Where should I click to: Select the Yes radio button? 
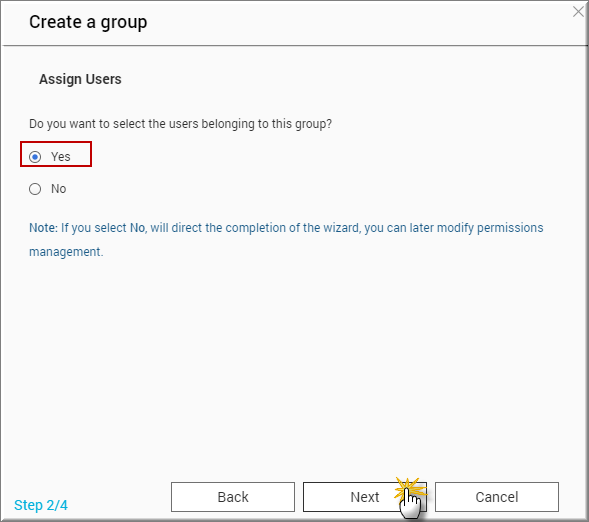35,157
